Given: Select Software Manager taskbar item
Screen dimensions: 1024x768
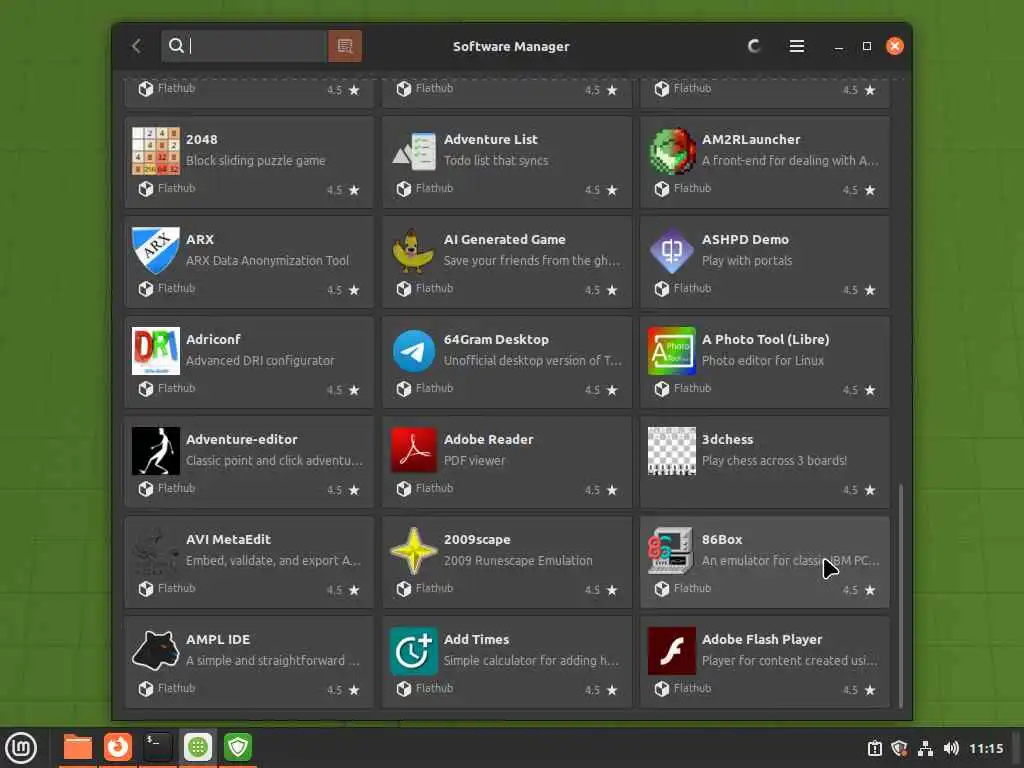Looking at the screenshot, I should pyautogui.click(x=198, y=747).
